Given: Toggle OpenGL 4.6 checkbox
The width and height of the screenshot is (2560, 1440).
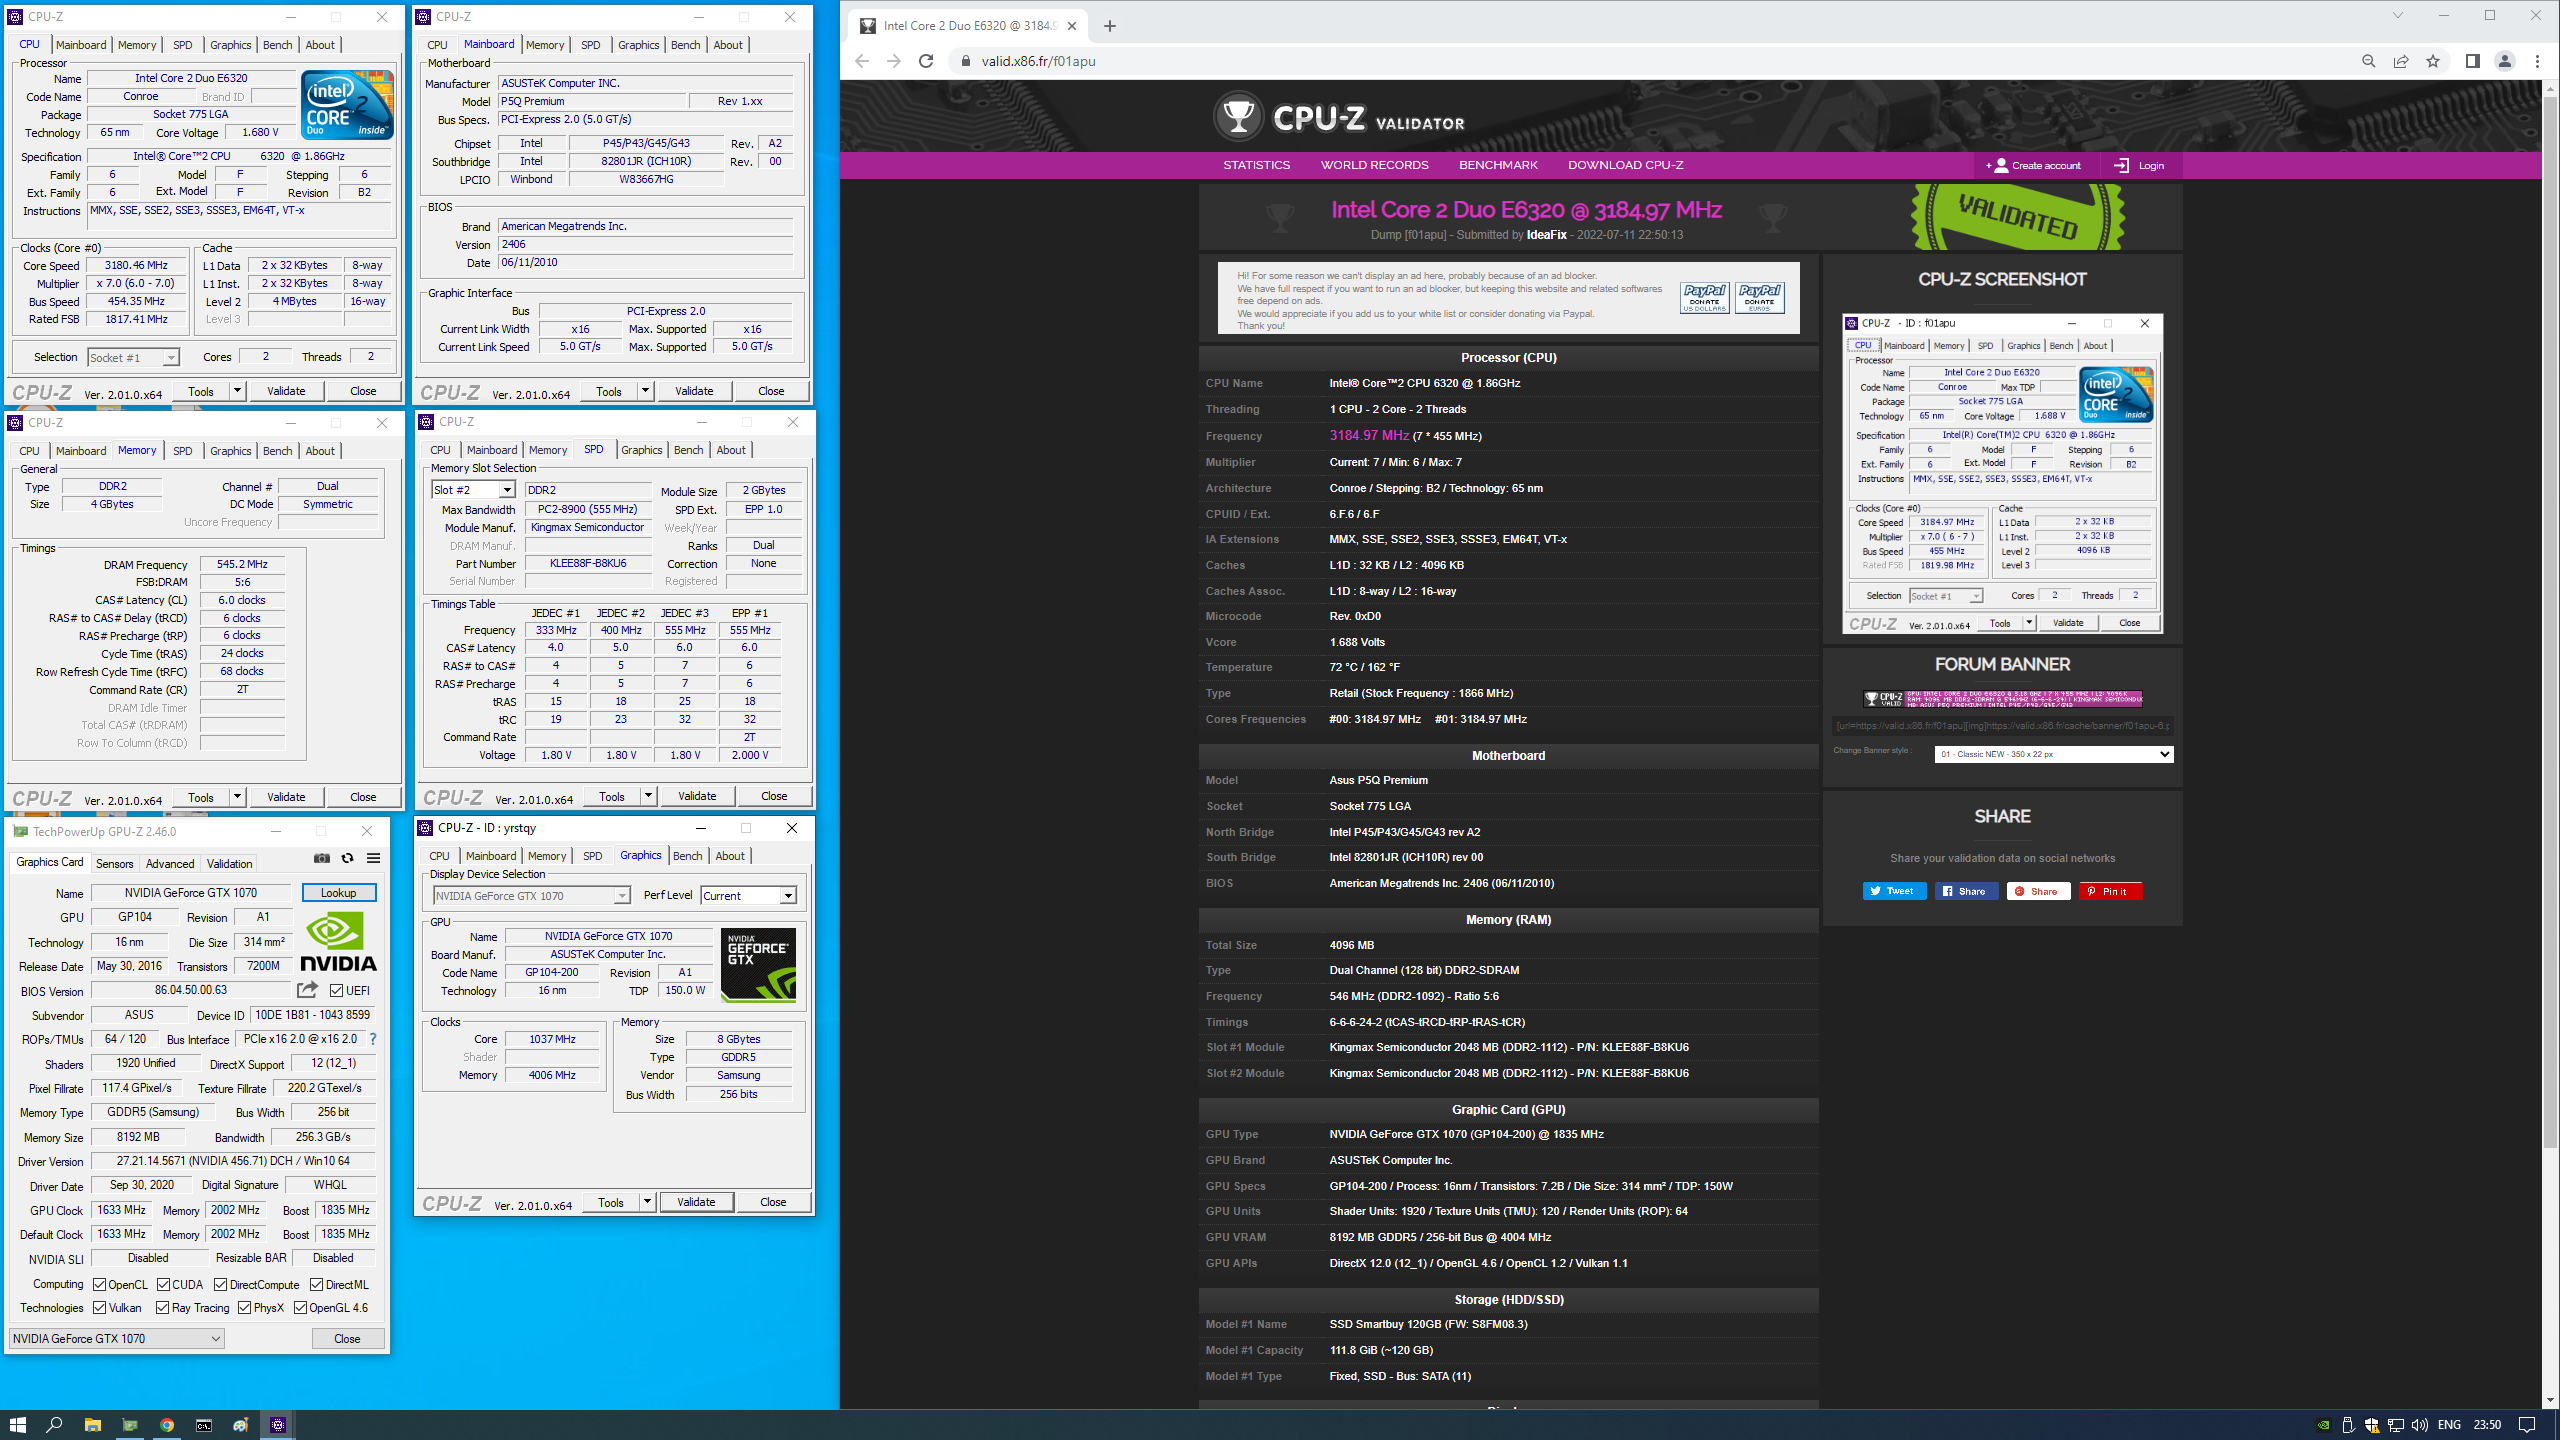Looking at the screenshot, I should tap(300, 1308).
